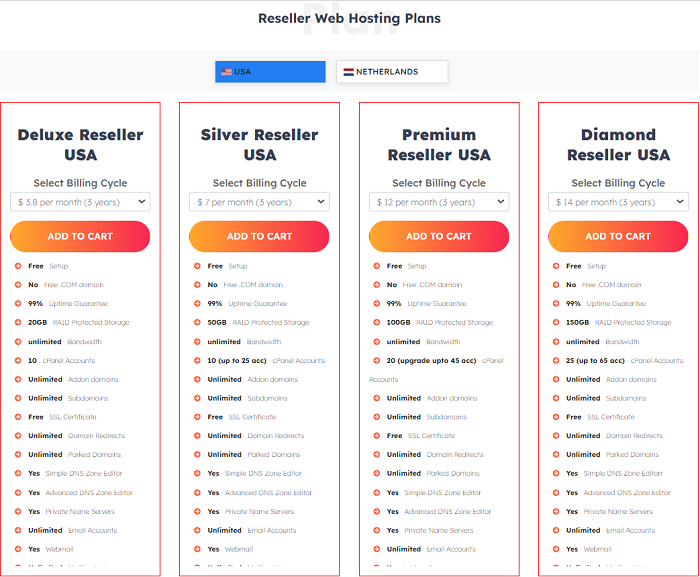Click bullet icon next to Deluxe Webmail
Image resolution: width=700 pixels, height=577 pixels.
click(18, 549)
